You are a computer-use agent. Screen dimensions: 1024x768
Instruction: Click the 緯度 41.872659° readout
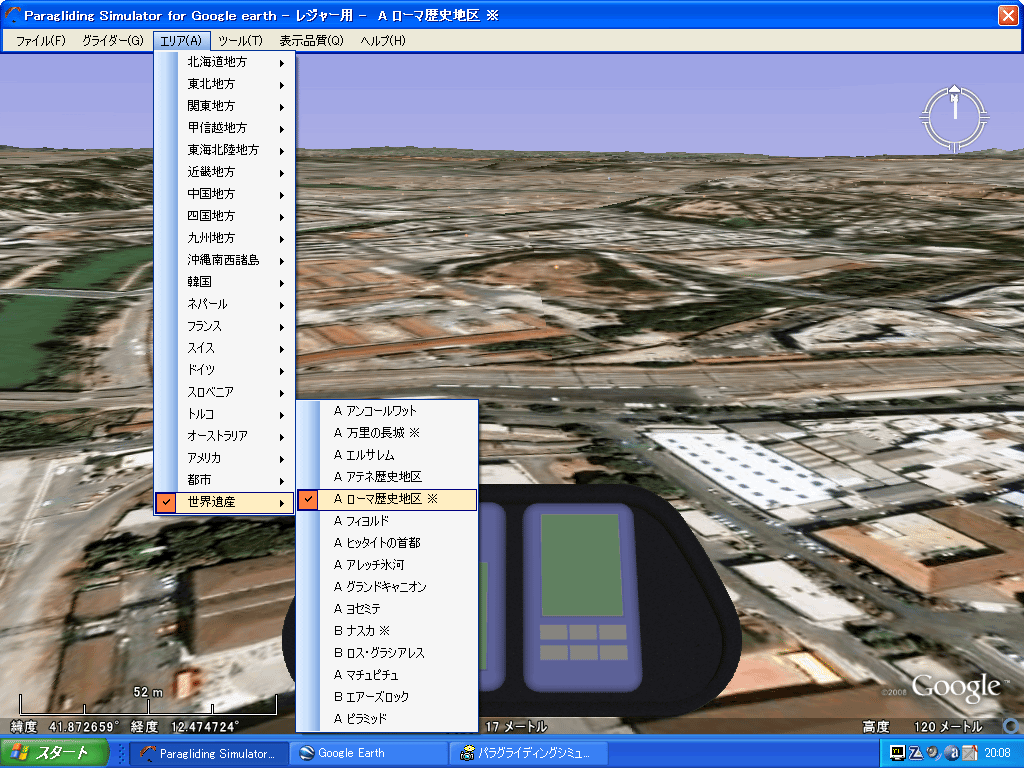pos(65,726)
